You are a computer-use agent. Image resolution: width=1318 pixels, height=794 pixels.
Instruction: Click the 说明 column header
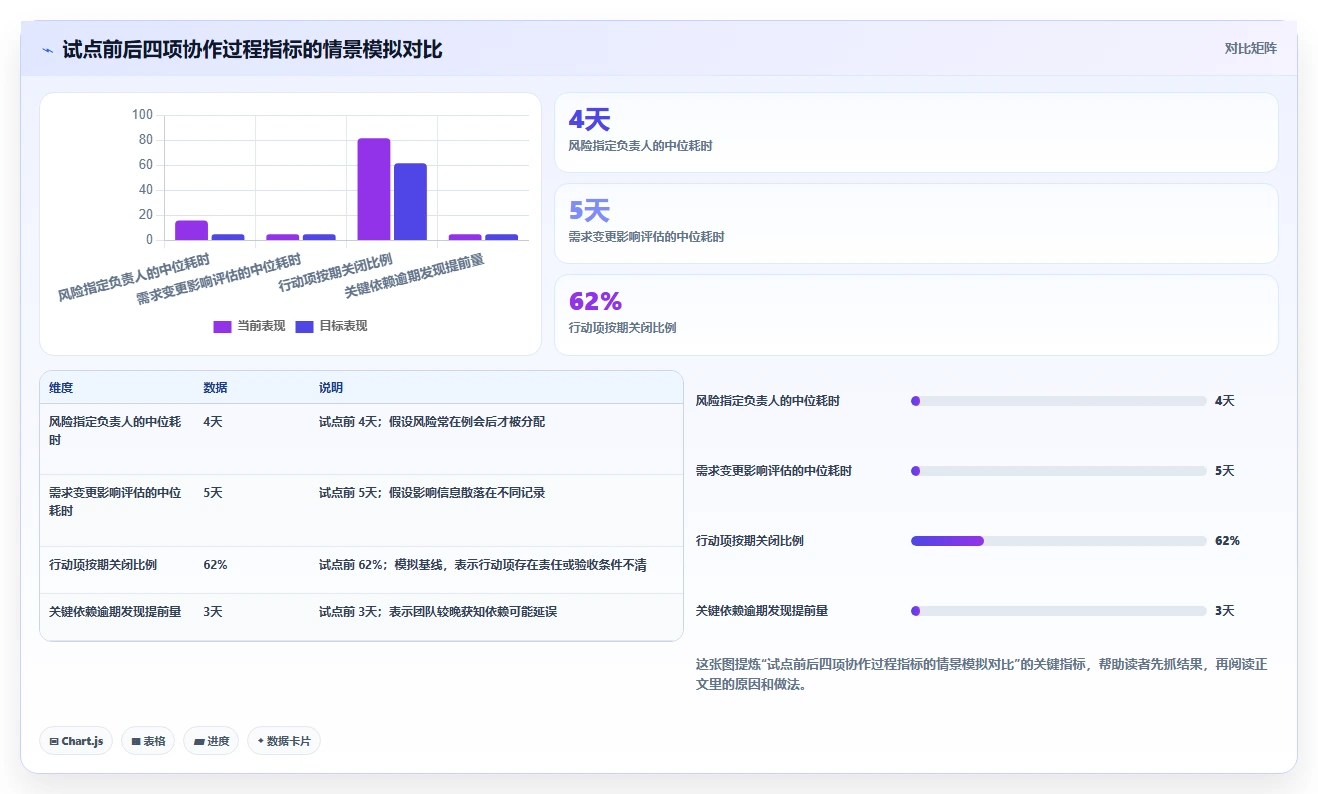[x=331, y=388]
